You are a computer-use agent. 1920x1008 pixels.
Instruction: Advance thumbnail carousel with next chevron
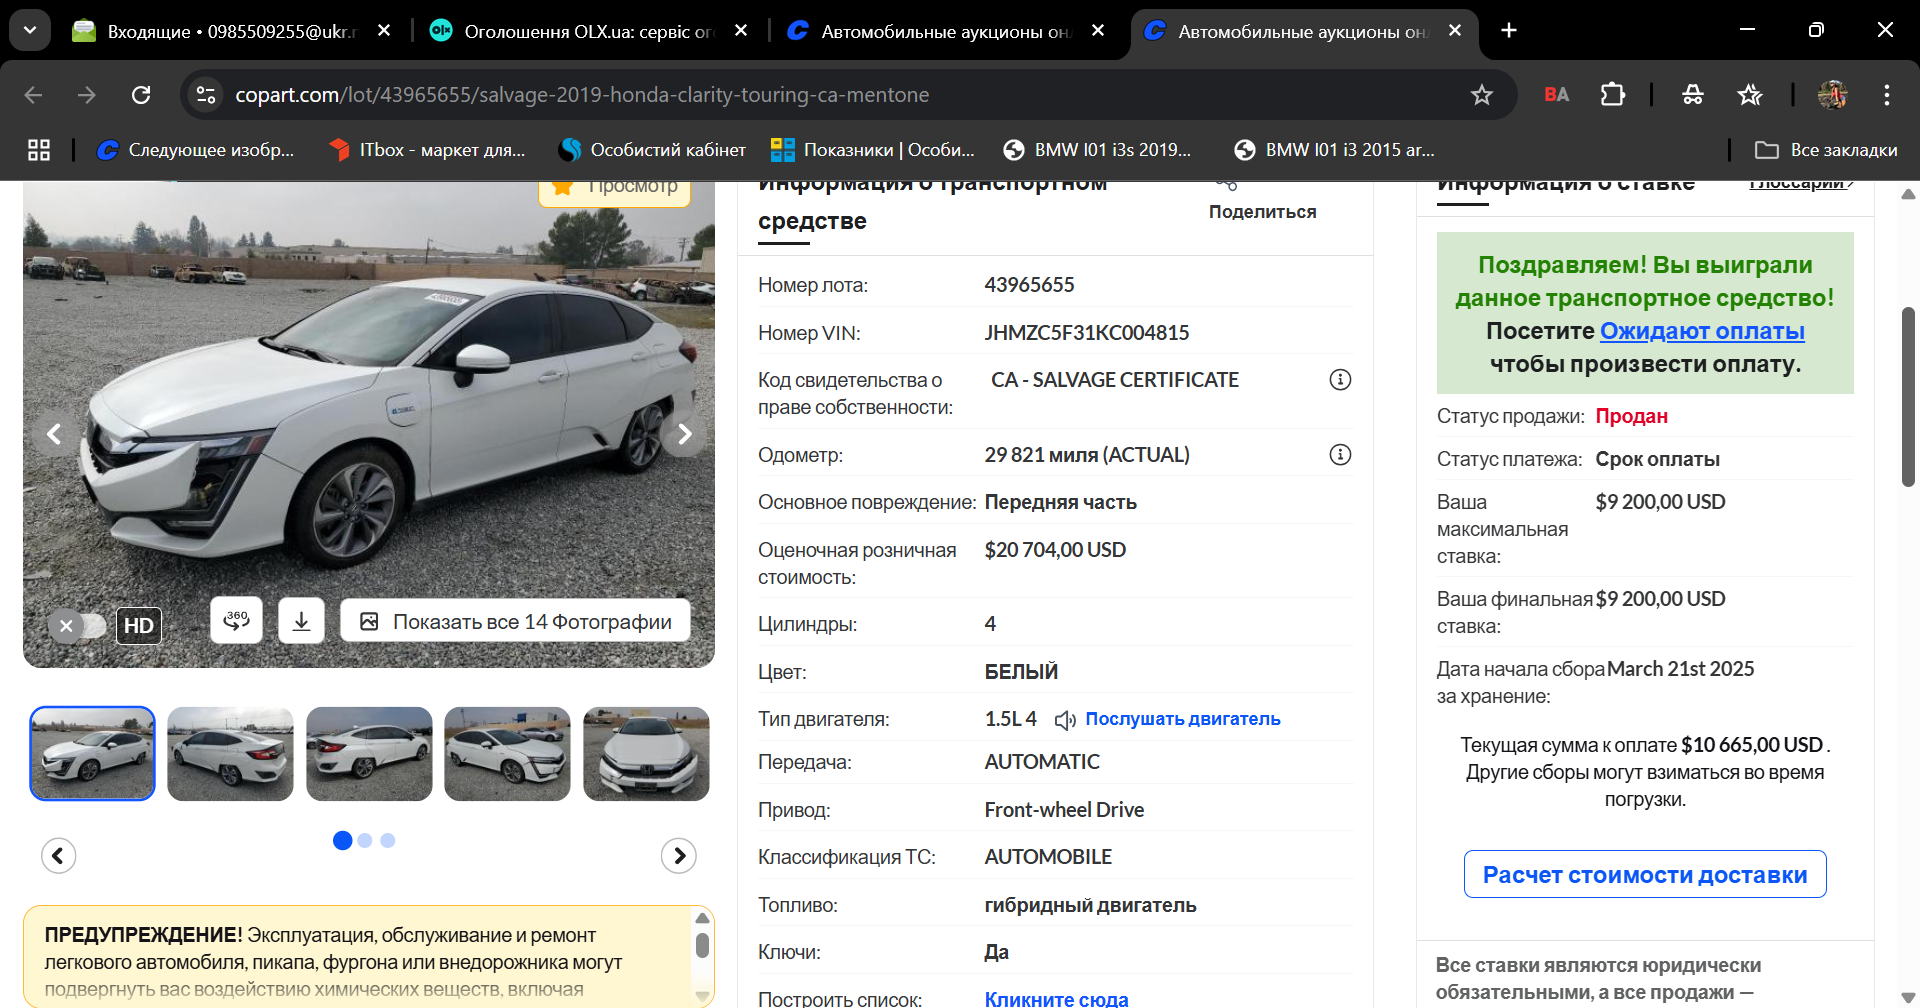[x=679, y=856]
